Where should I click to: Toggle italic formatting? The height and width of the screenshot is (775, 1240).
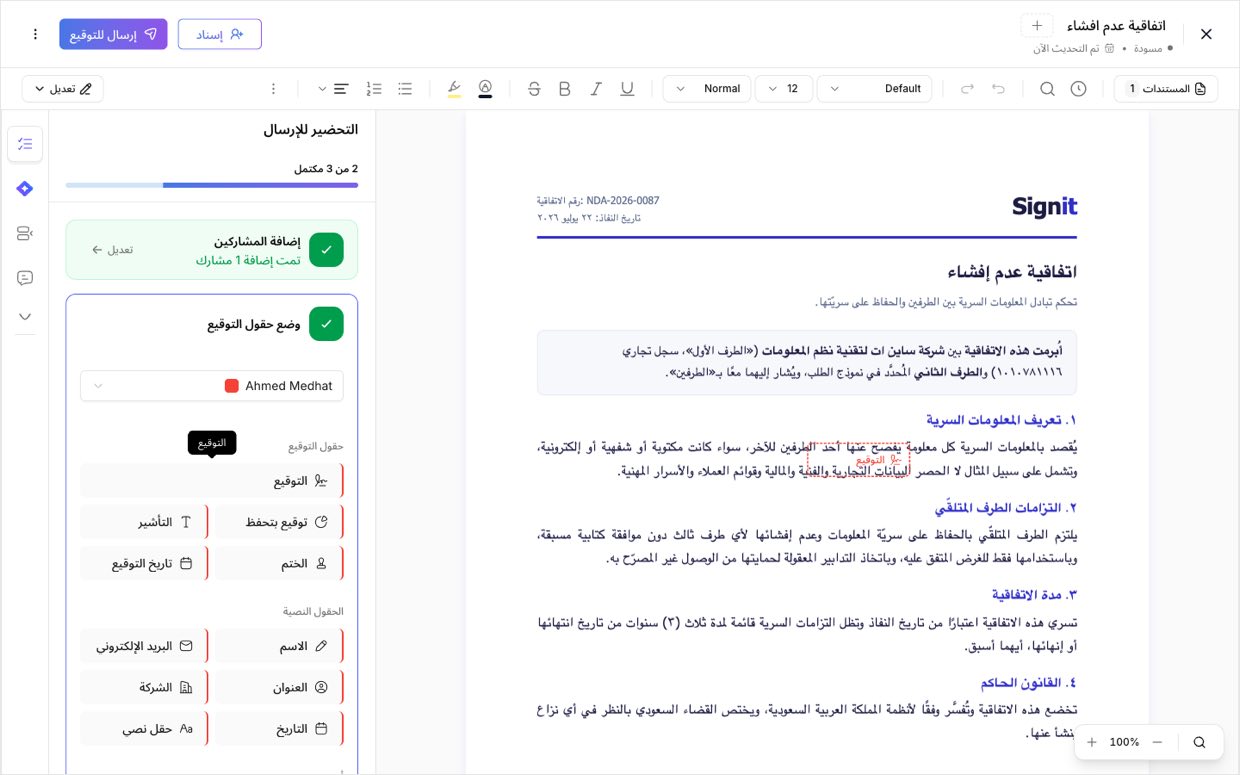point(596,88)
